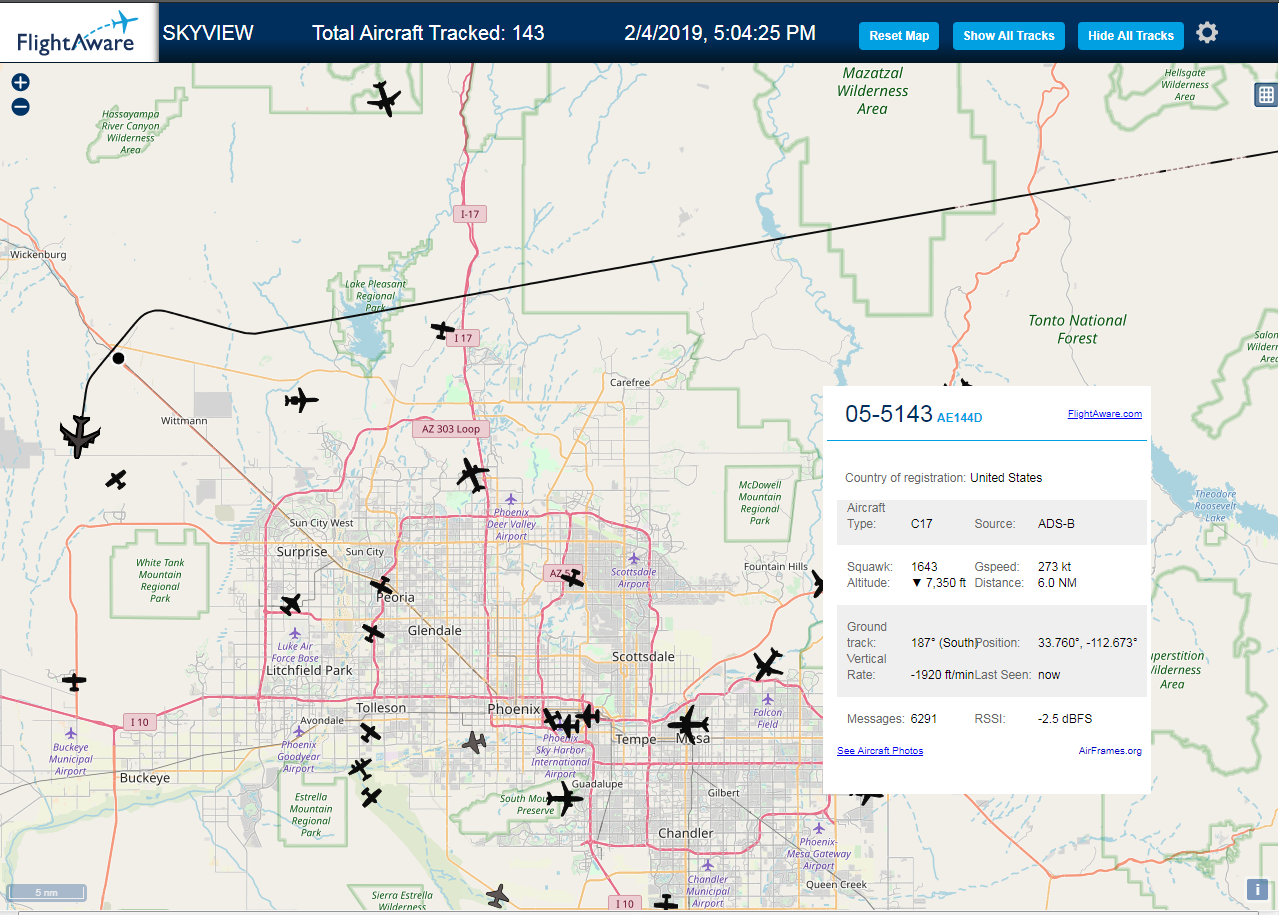Click the black track point near Wickenburg
The image size is (1279, 915).
[x=118, y=358]
